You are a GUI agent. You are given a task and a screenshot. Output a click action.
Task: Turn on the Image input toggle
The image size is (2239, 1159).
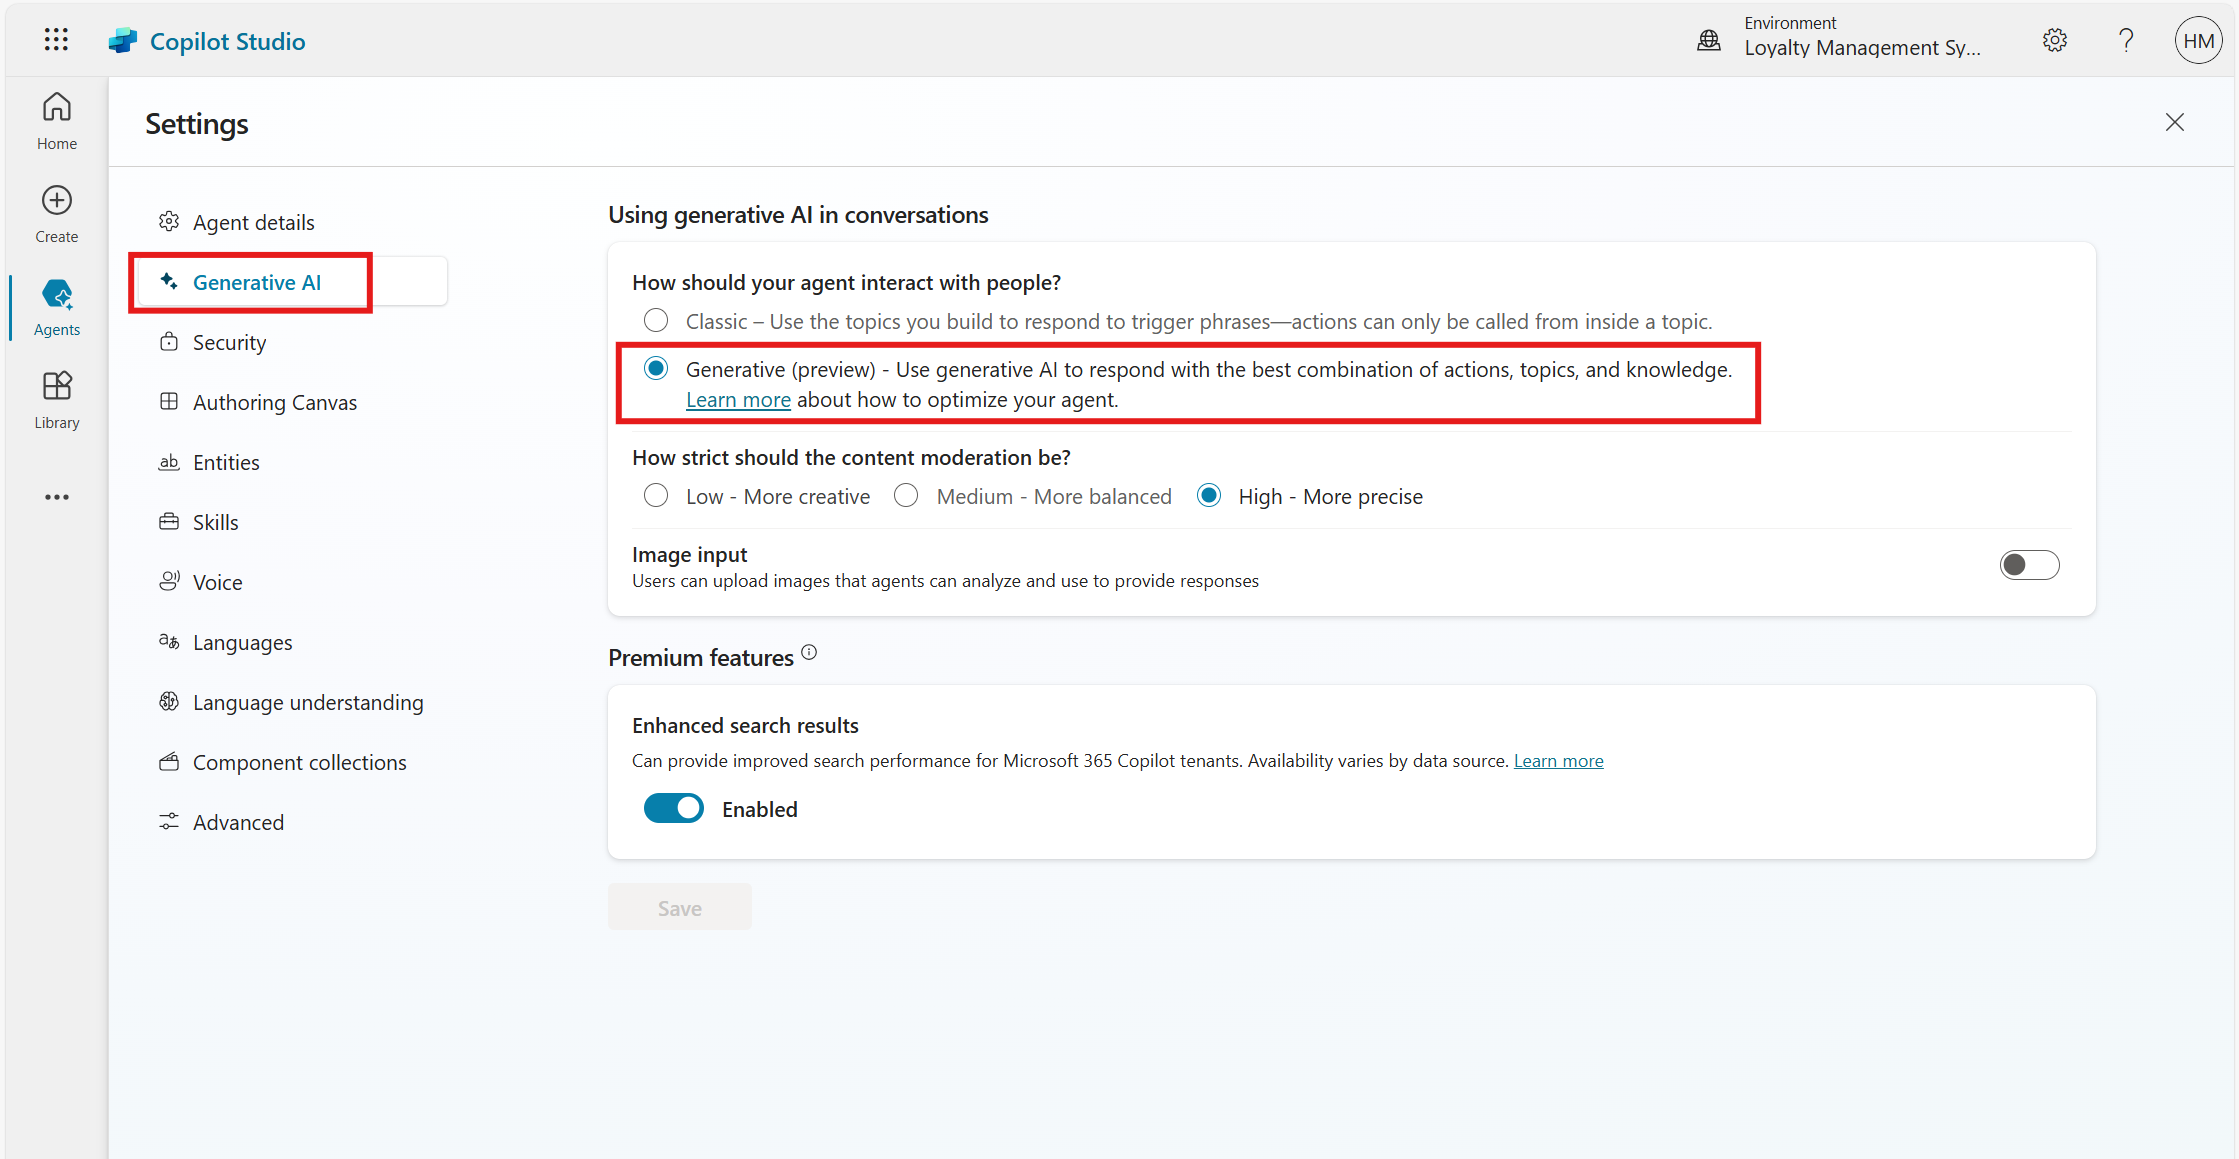point(2029,565)
